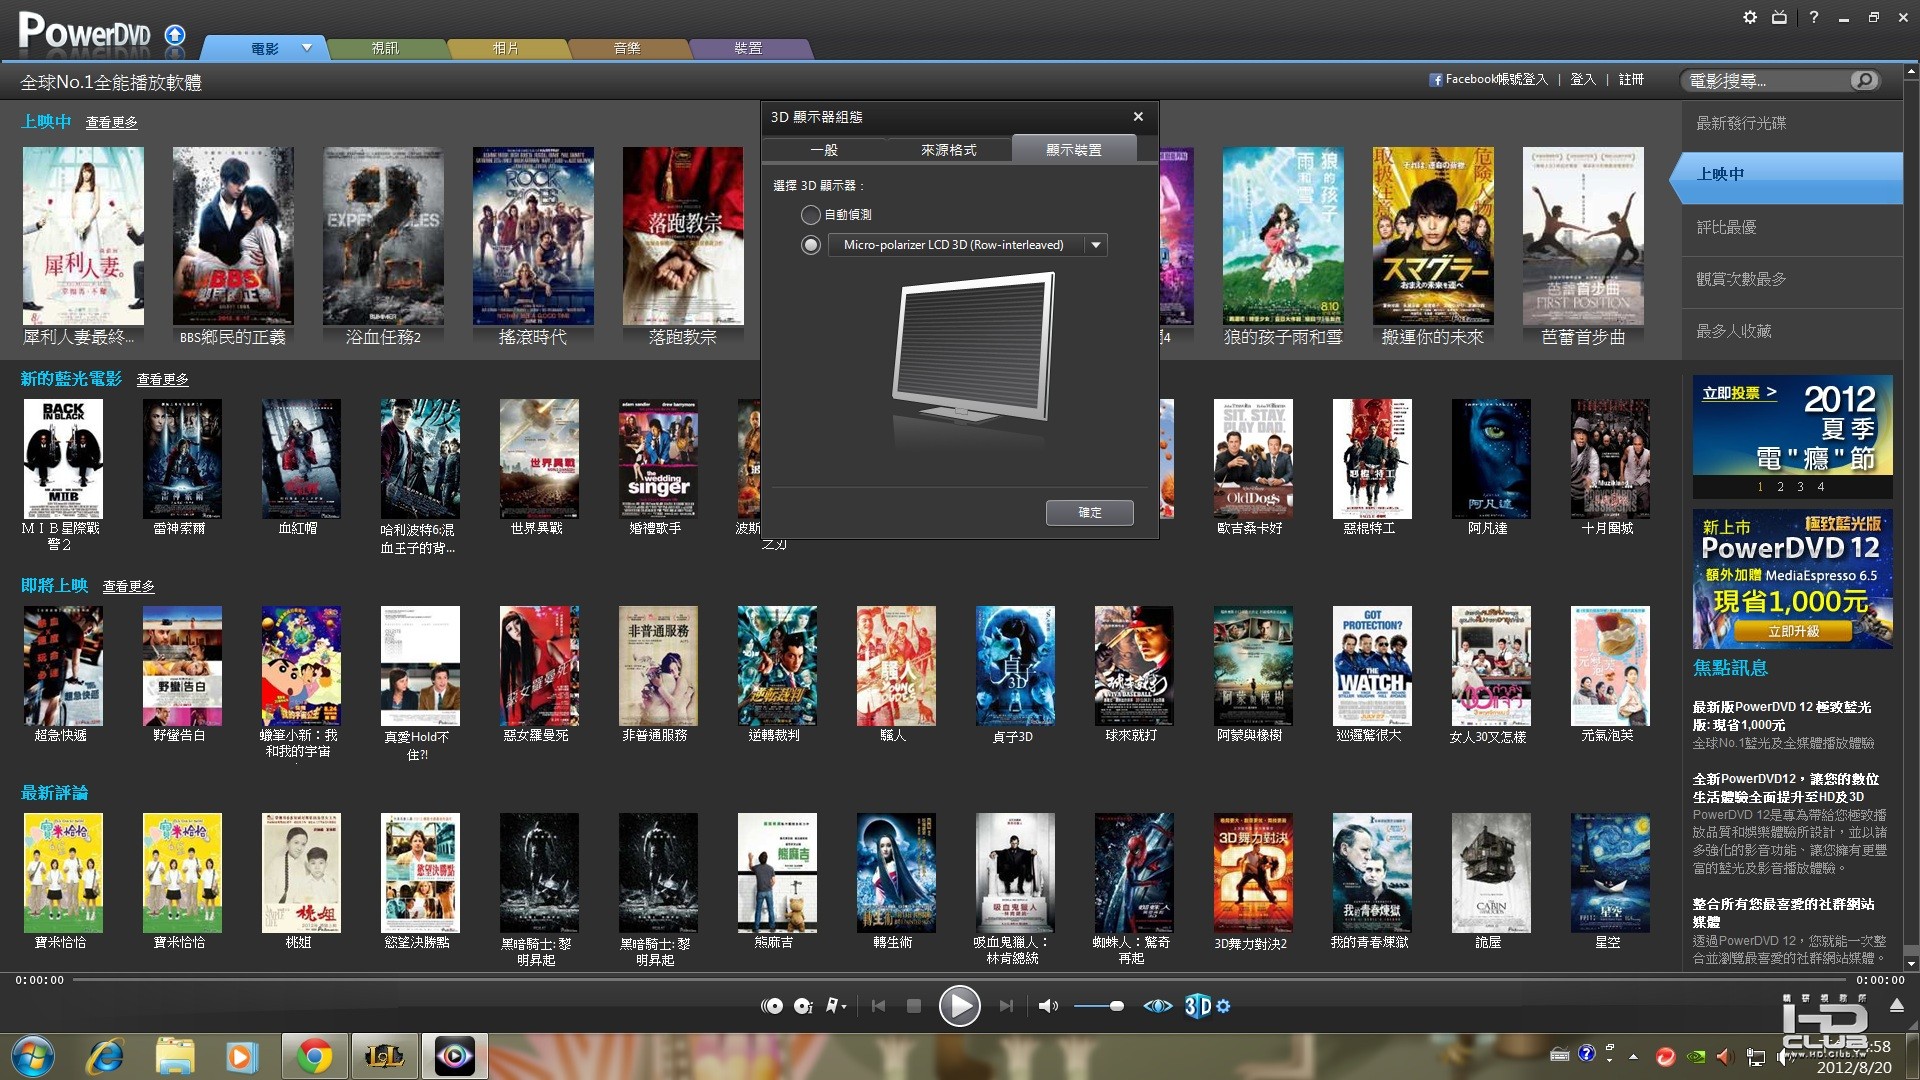
Task: Switch to the 來源格式 tab
Action: [x=948, y=150]
